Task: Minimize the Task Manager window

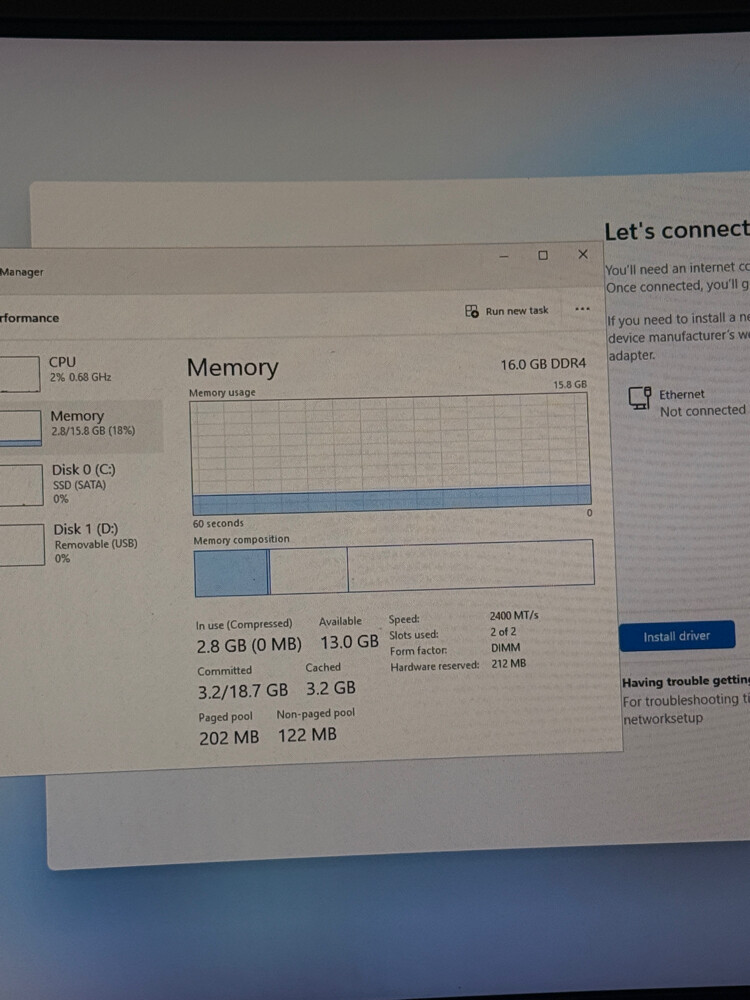Action: click(x=504, y=256)
